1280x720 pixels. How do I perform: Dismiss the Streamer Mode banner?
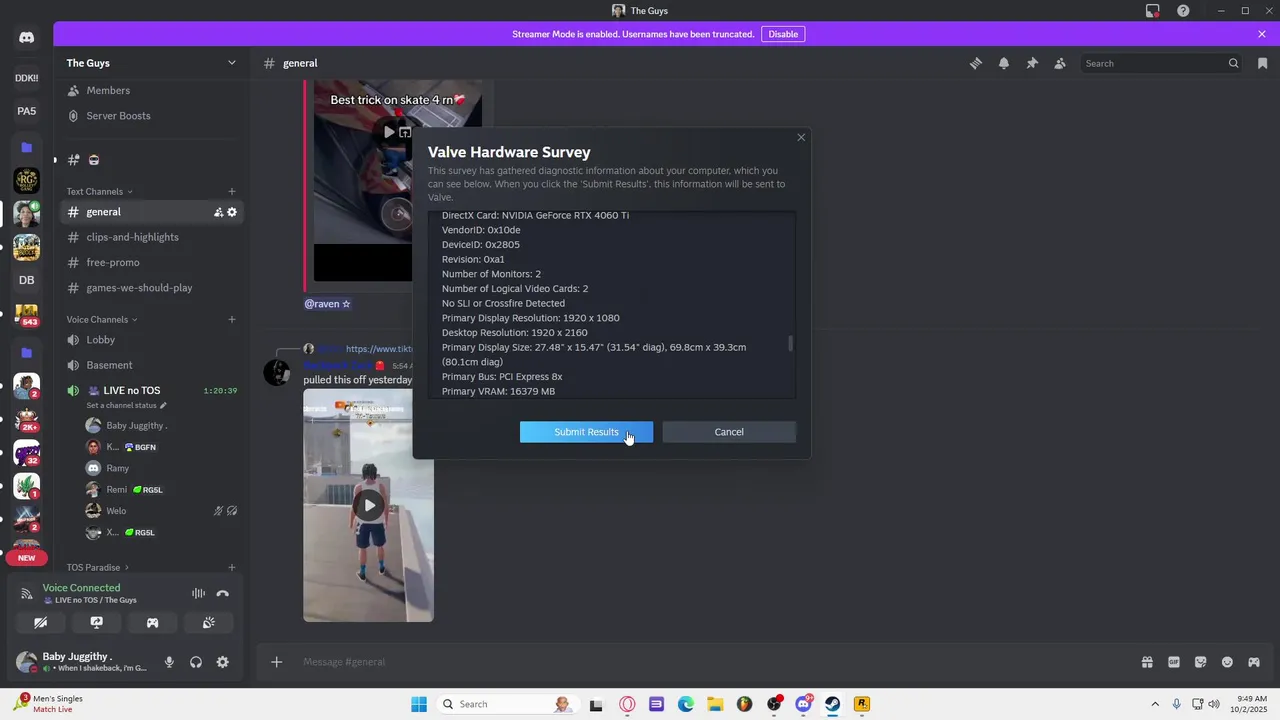tap(1262, 34)
